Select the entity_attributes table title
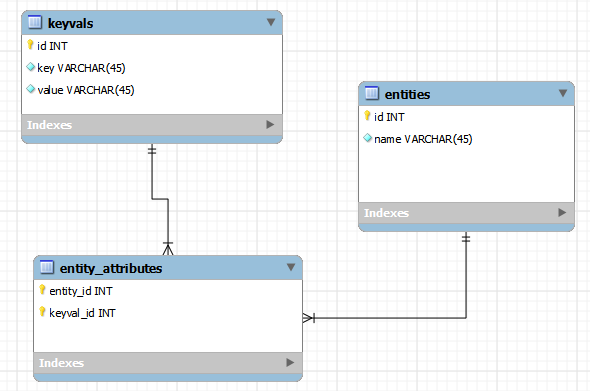 coord(111,269)
